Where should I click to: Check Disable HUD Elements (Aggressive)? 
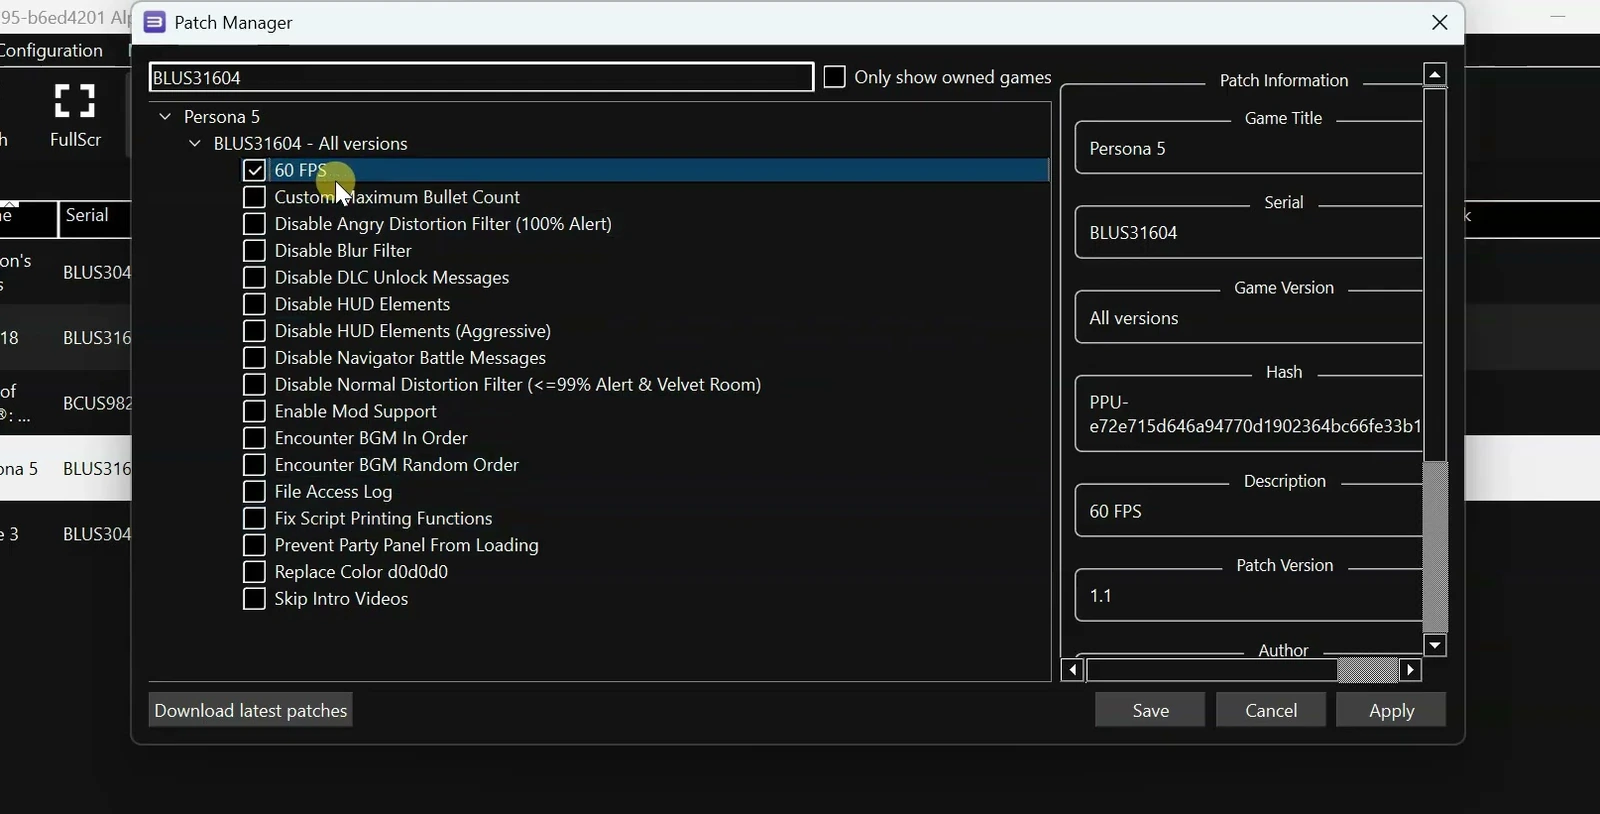pyautogui.click(x=254, y=332)
